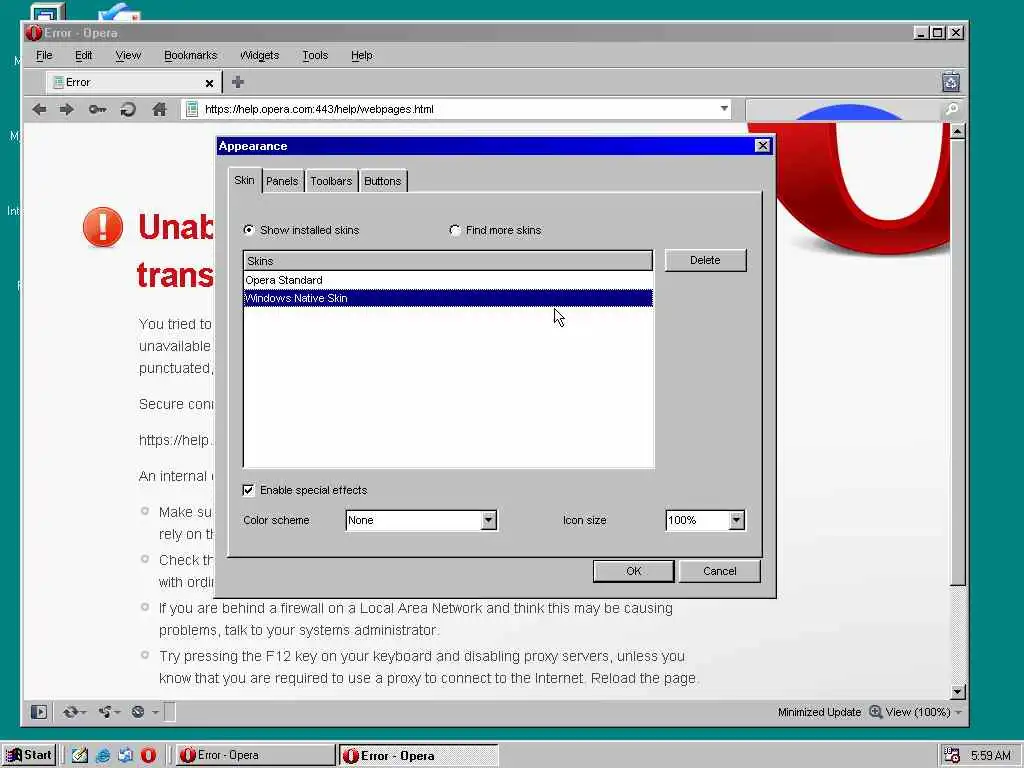Image resolution: width=1024 pixels, height=768 pixels.
Task: Go back with the left arrow icon
Action: click(40, 109)
